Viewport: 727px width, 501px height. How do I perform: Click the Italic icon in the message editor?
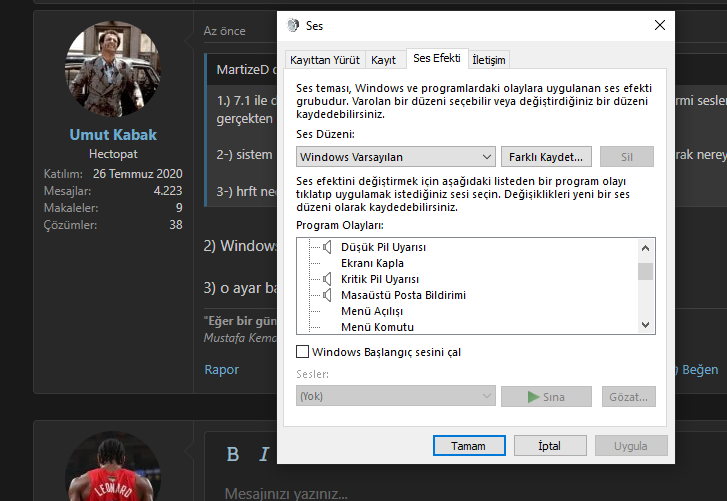point(264,455)
